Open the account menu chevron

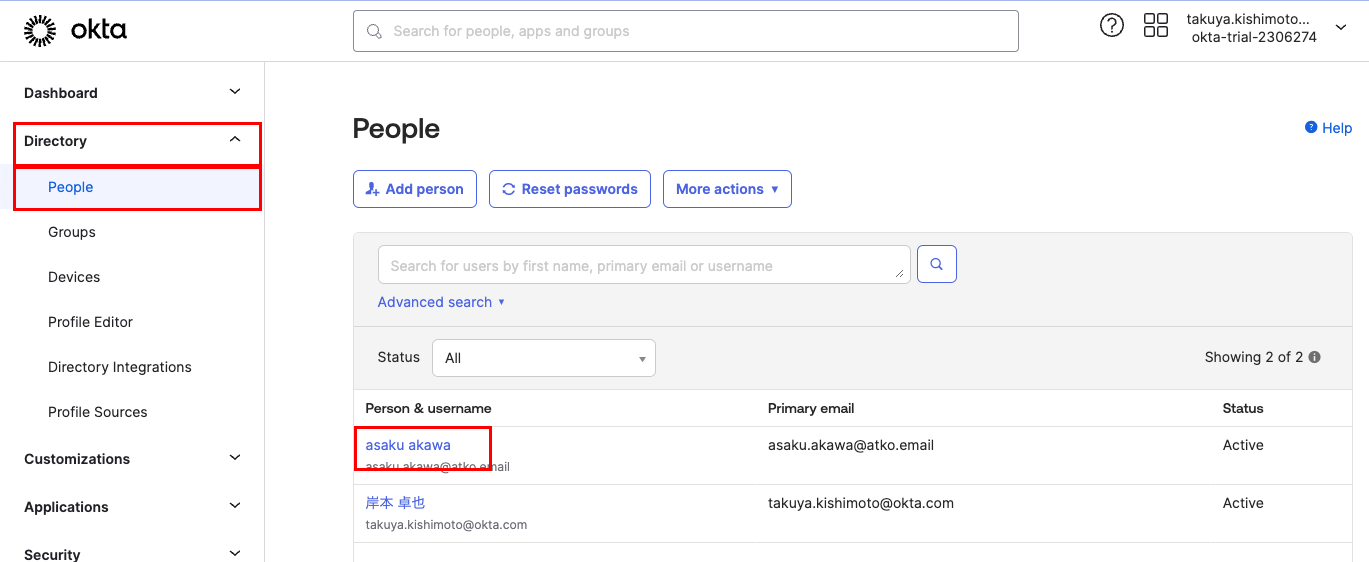tap(1341, 28)
